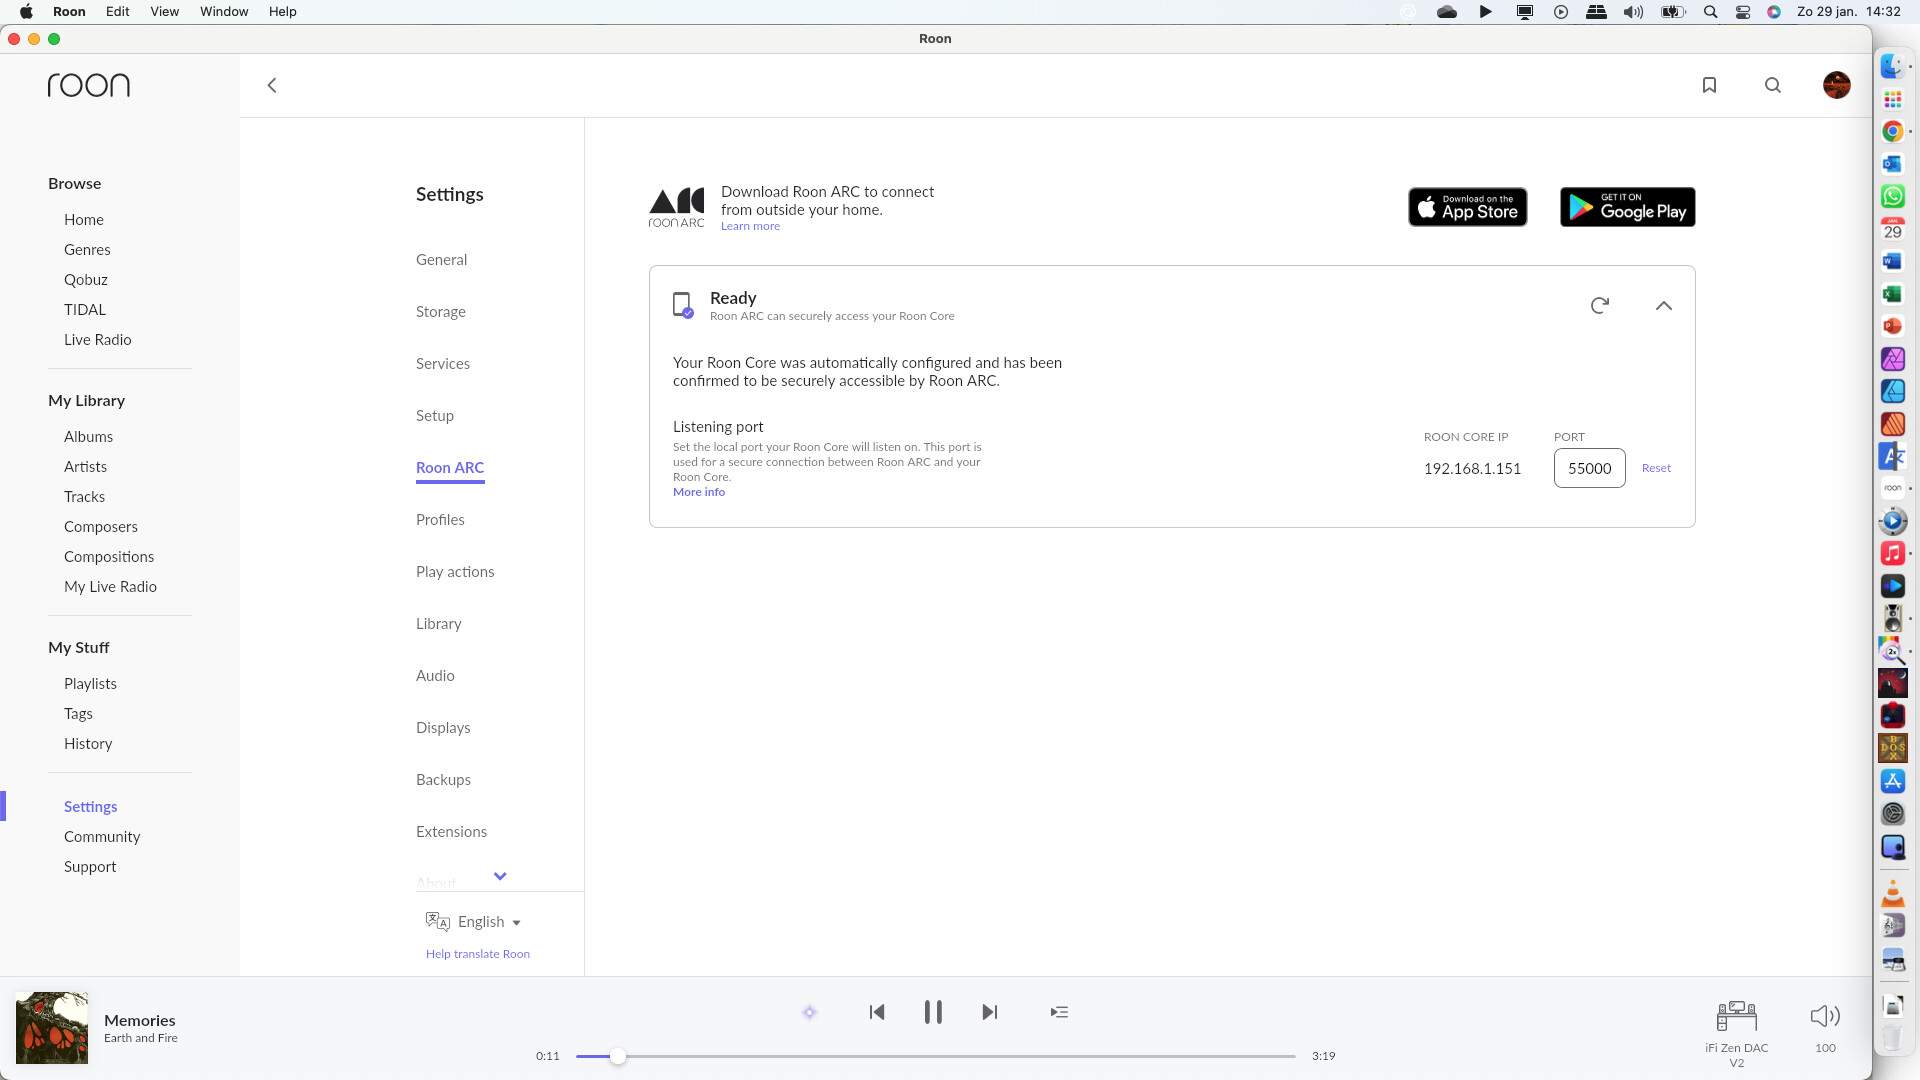Screen dimensions: 1920x1080
Task: Toggle Roon Radio sparkle icon
Action: point(810,1012)
